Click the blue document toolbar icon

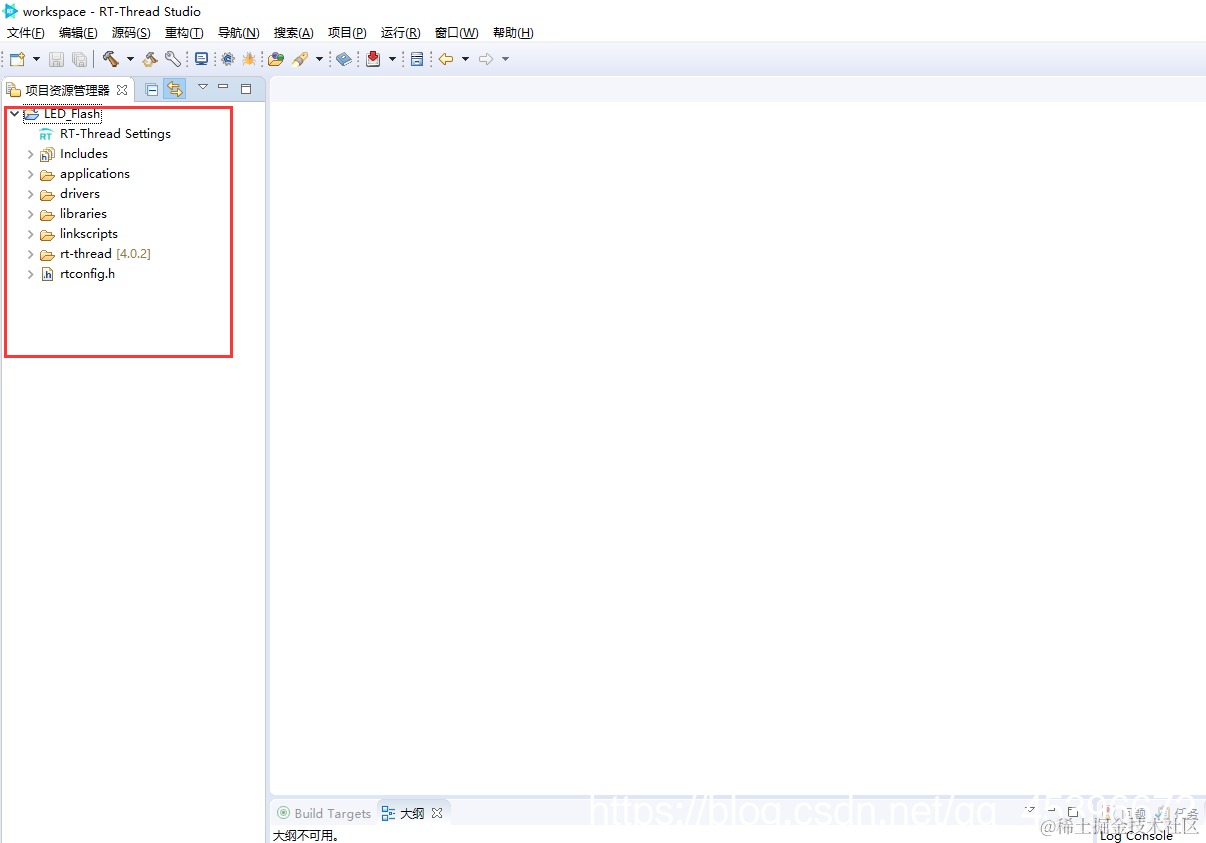(417, 60)
